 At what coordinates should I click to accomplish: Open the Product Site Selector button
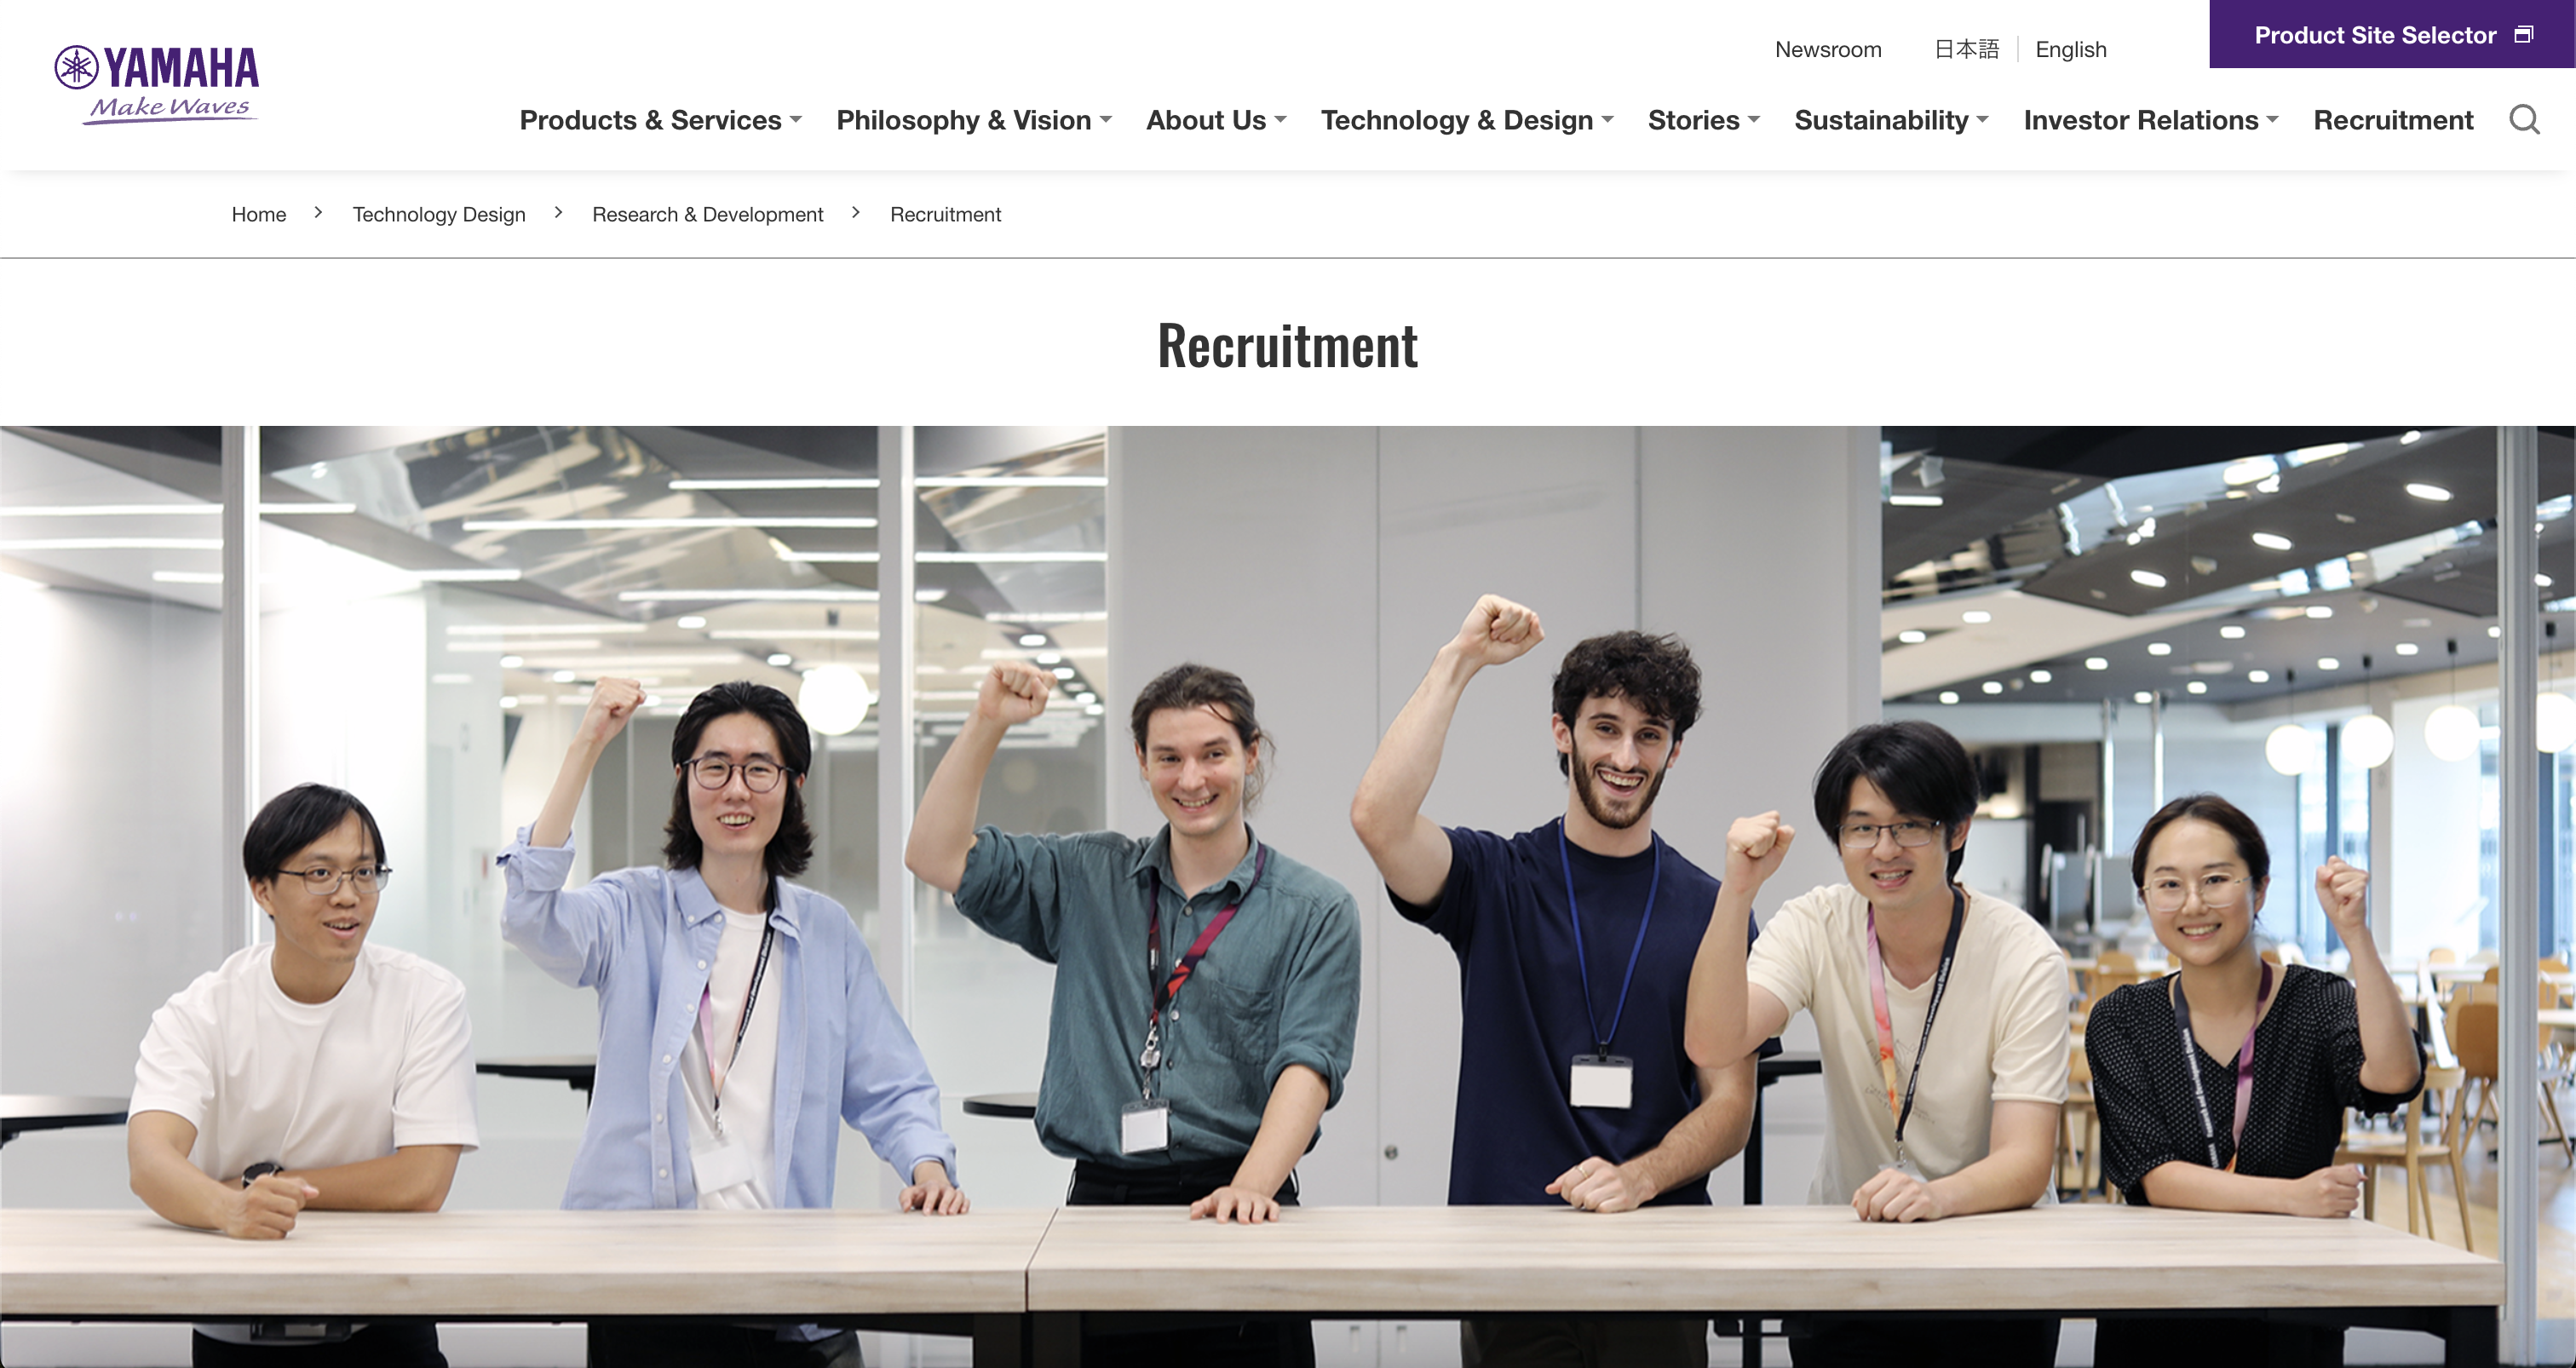pyautogui.click(x=2392, y=34)
